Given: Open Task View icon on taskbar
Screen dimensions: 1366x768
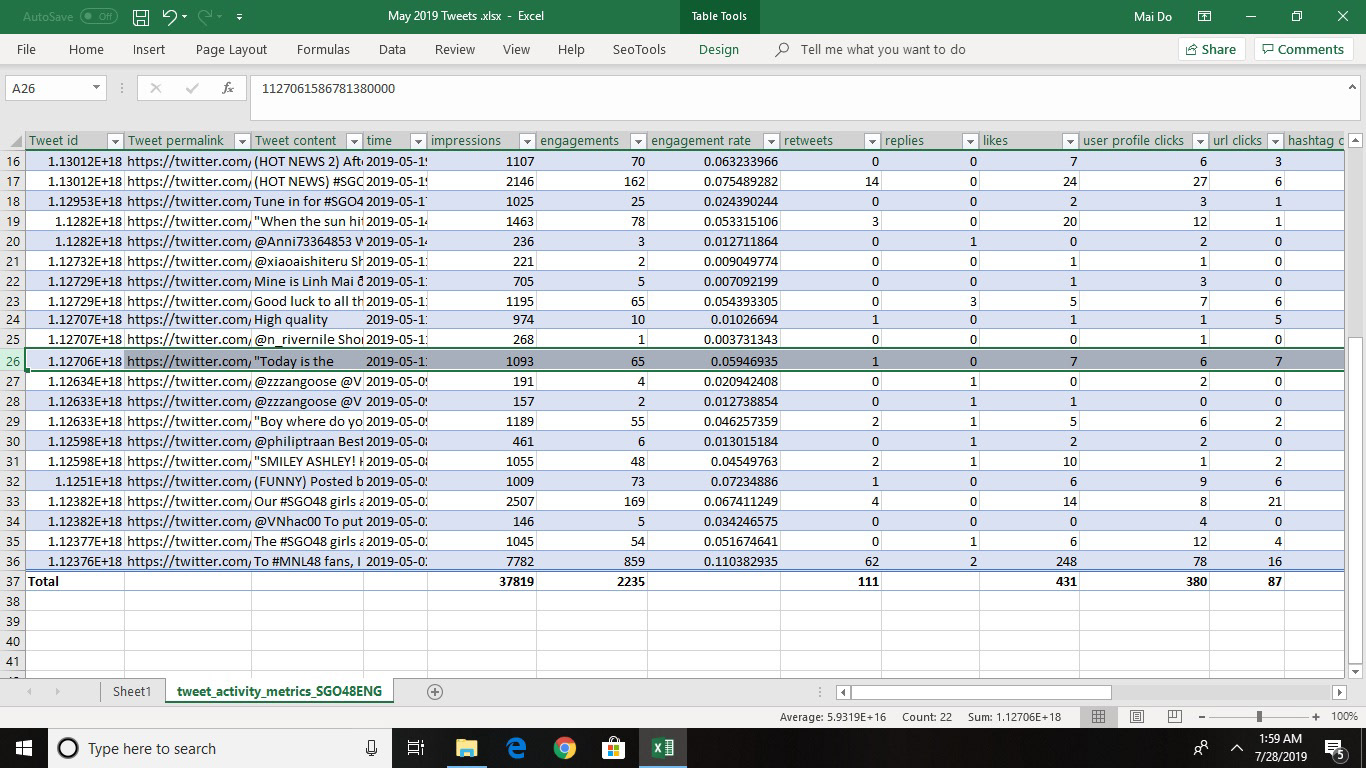Looking at the screenshot, I should [417, 748].
